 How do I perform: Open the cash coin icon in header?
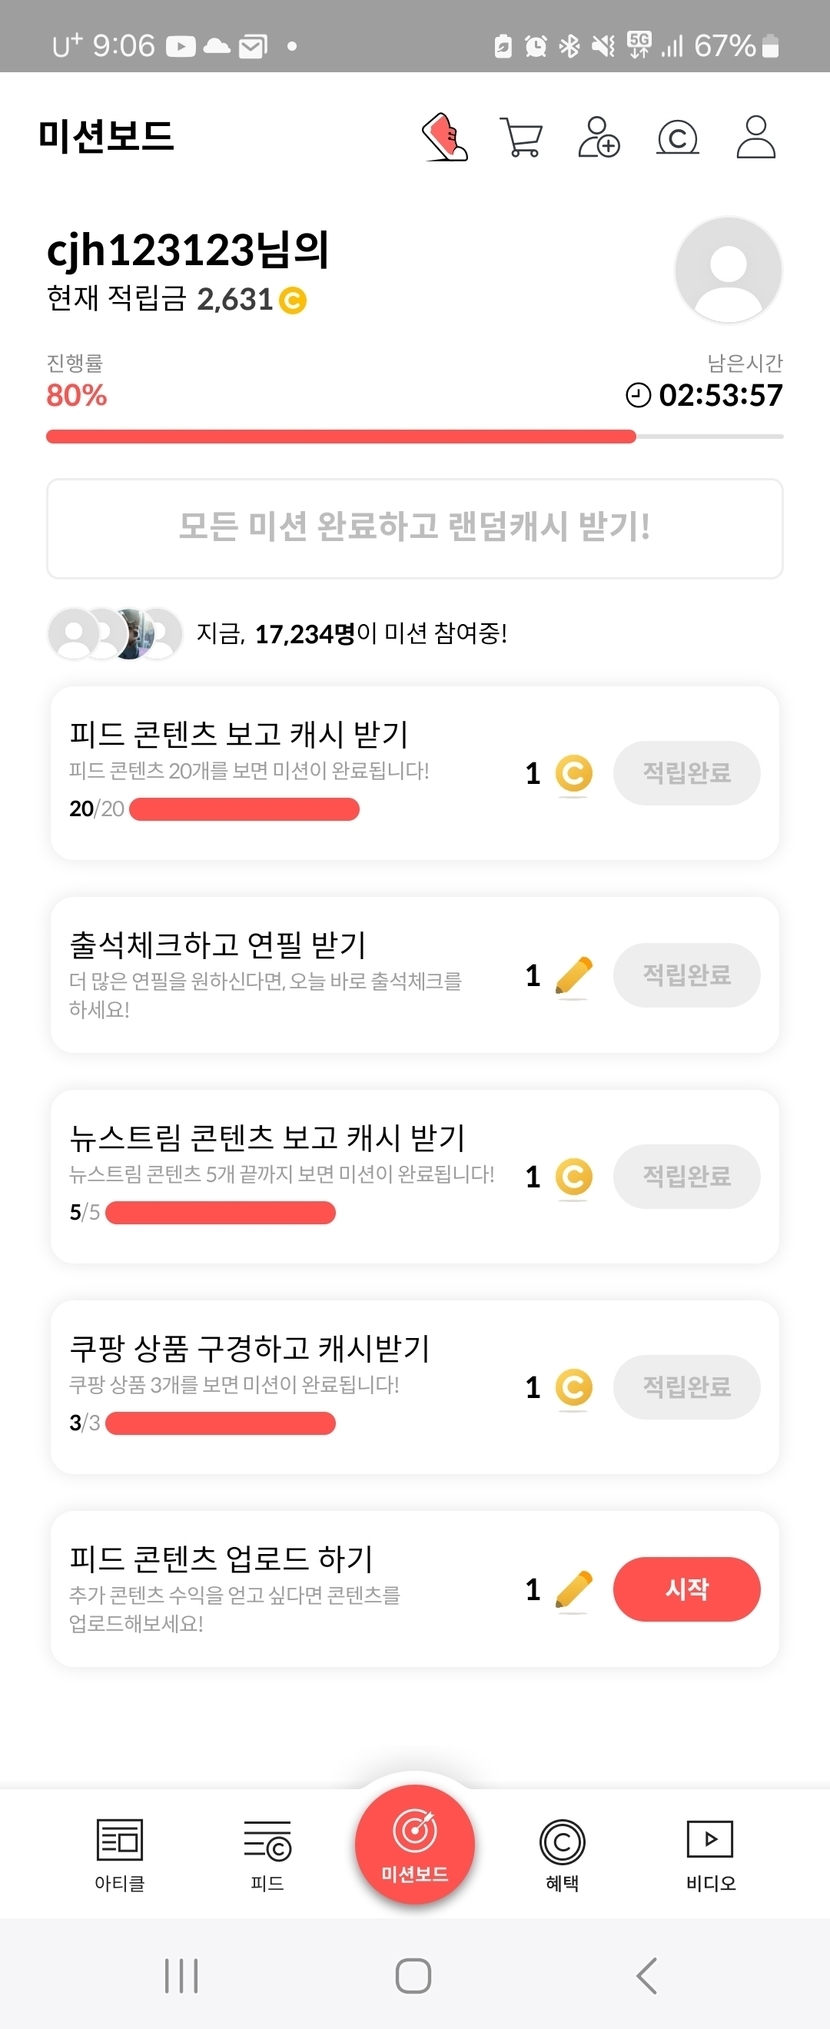click(677, 137)
